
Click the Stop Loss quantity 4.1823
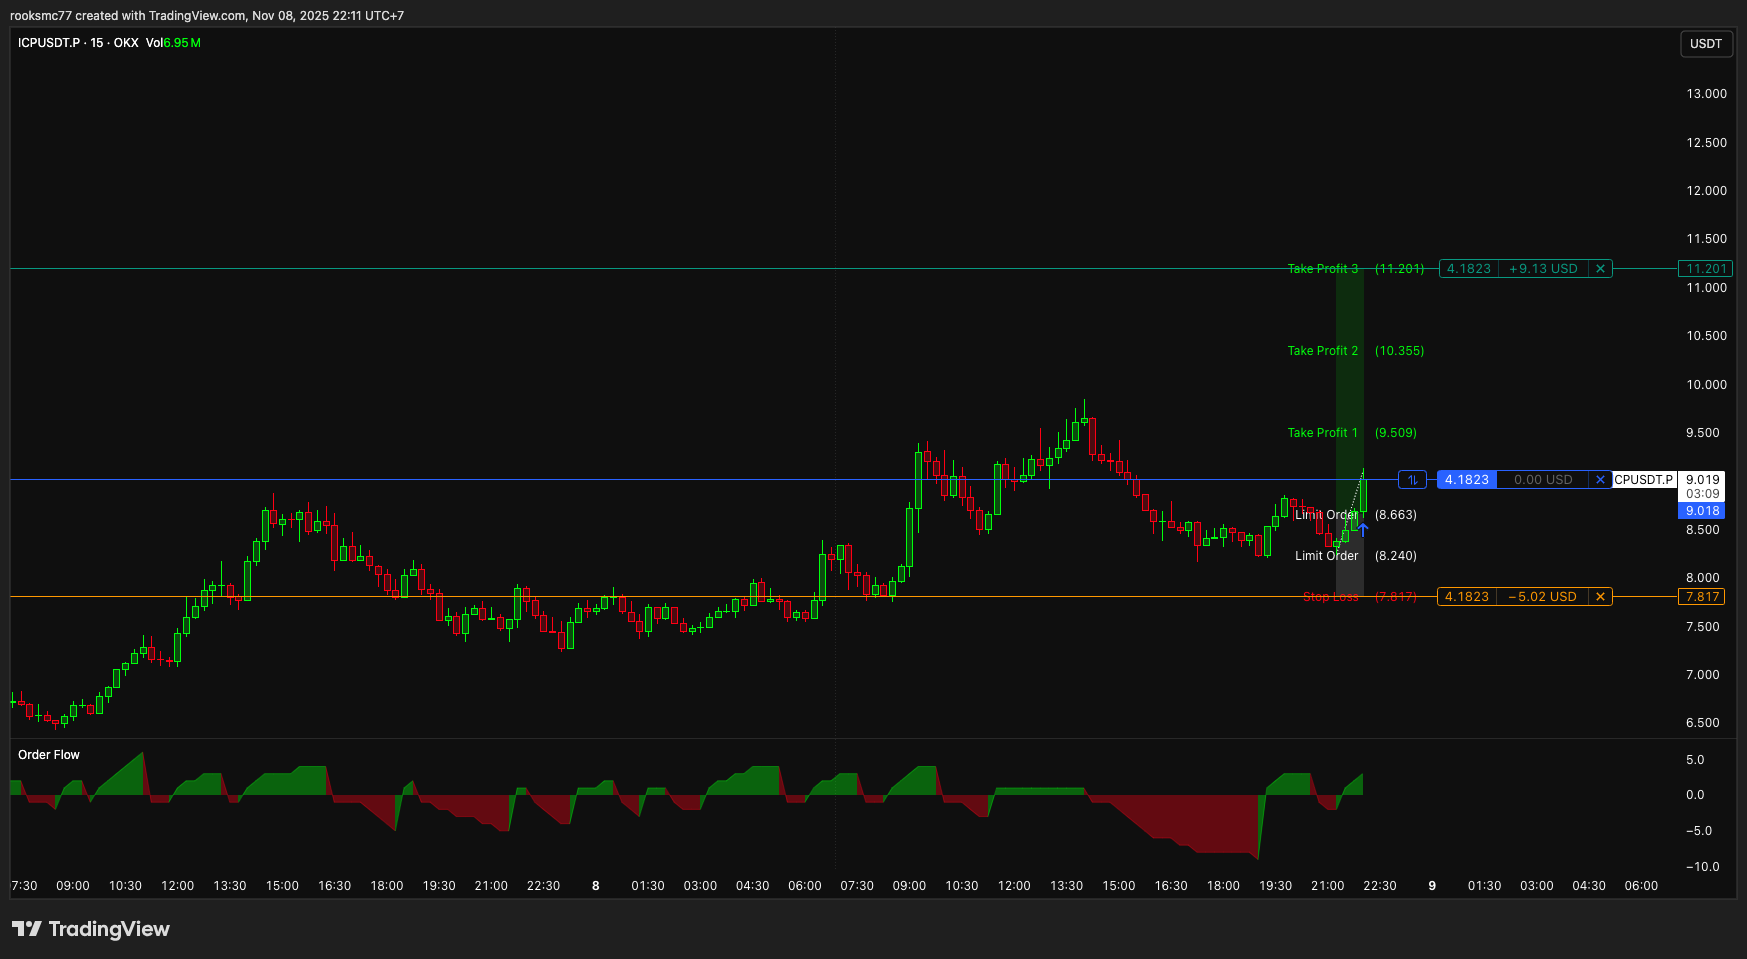tap(1467, 597)
